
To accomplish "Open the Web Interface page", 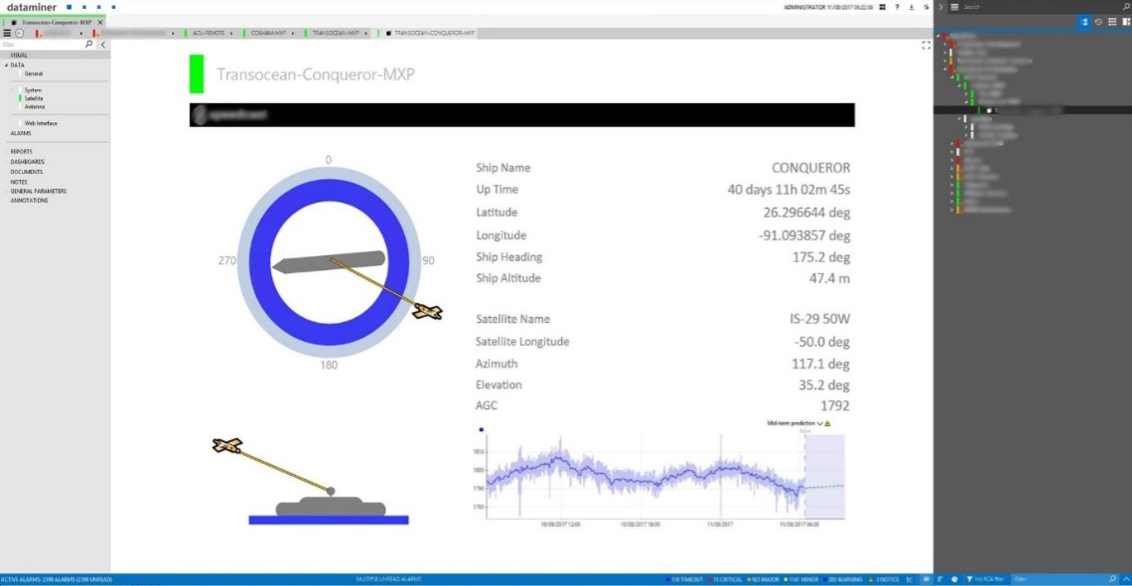I will coord(41,123).
